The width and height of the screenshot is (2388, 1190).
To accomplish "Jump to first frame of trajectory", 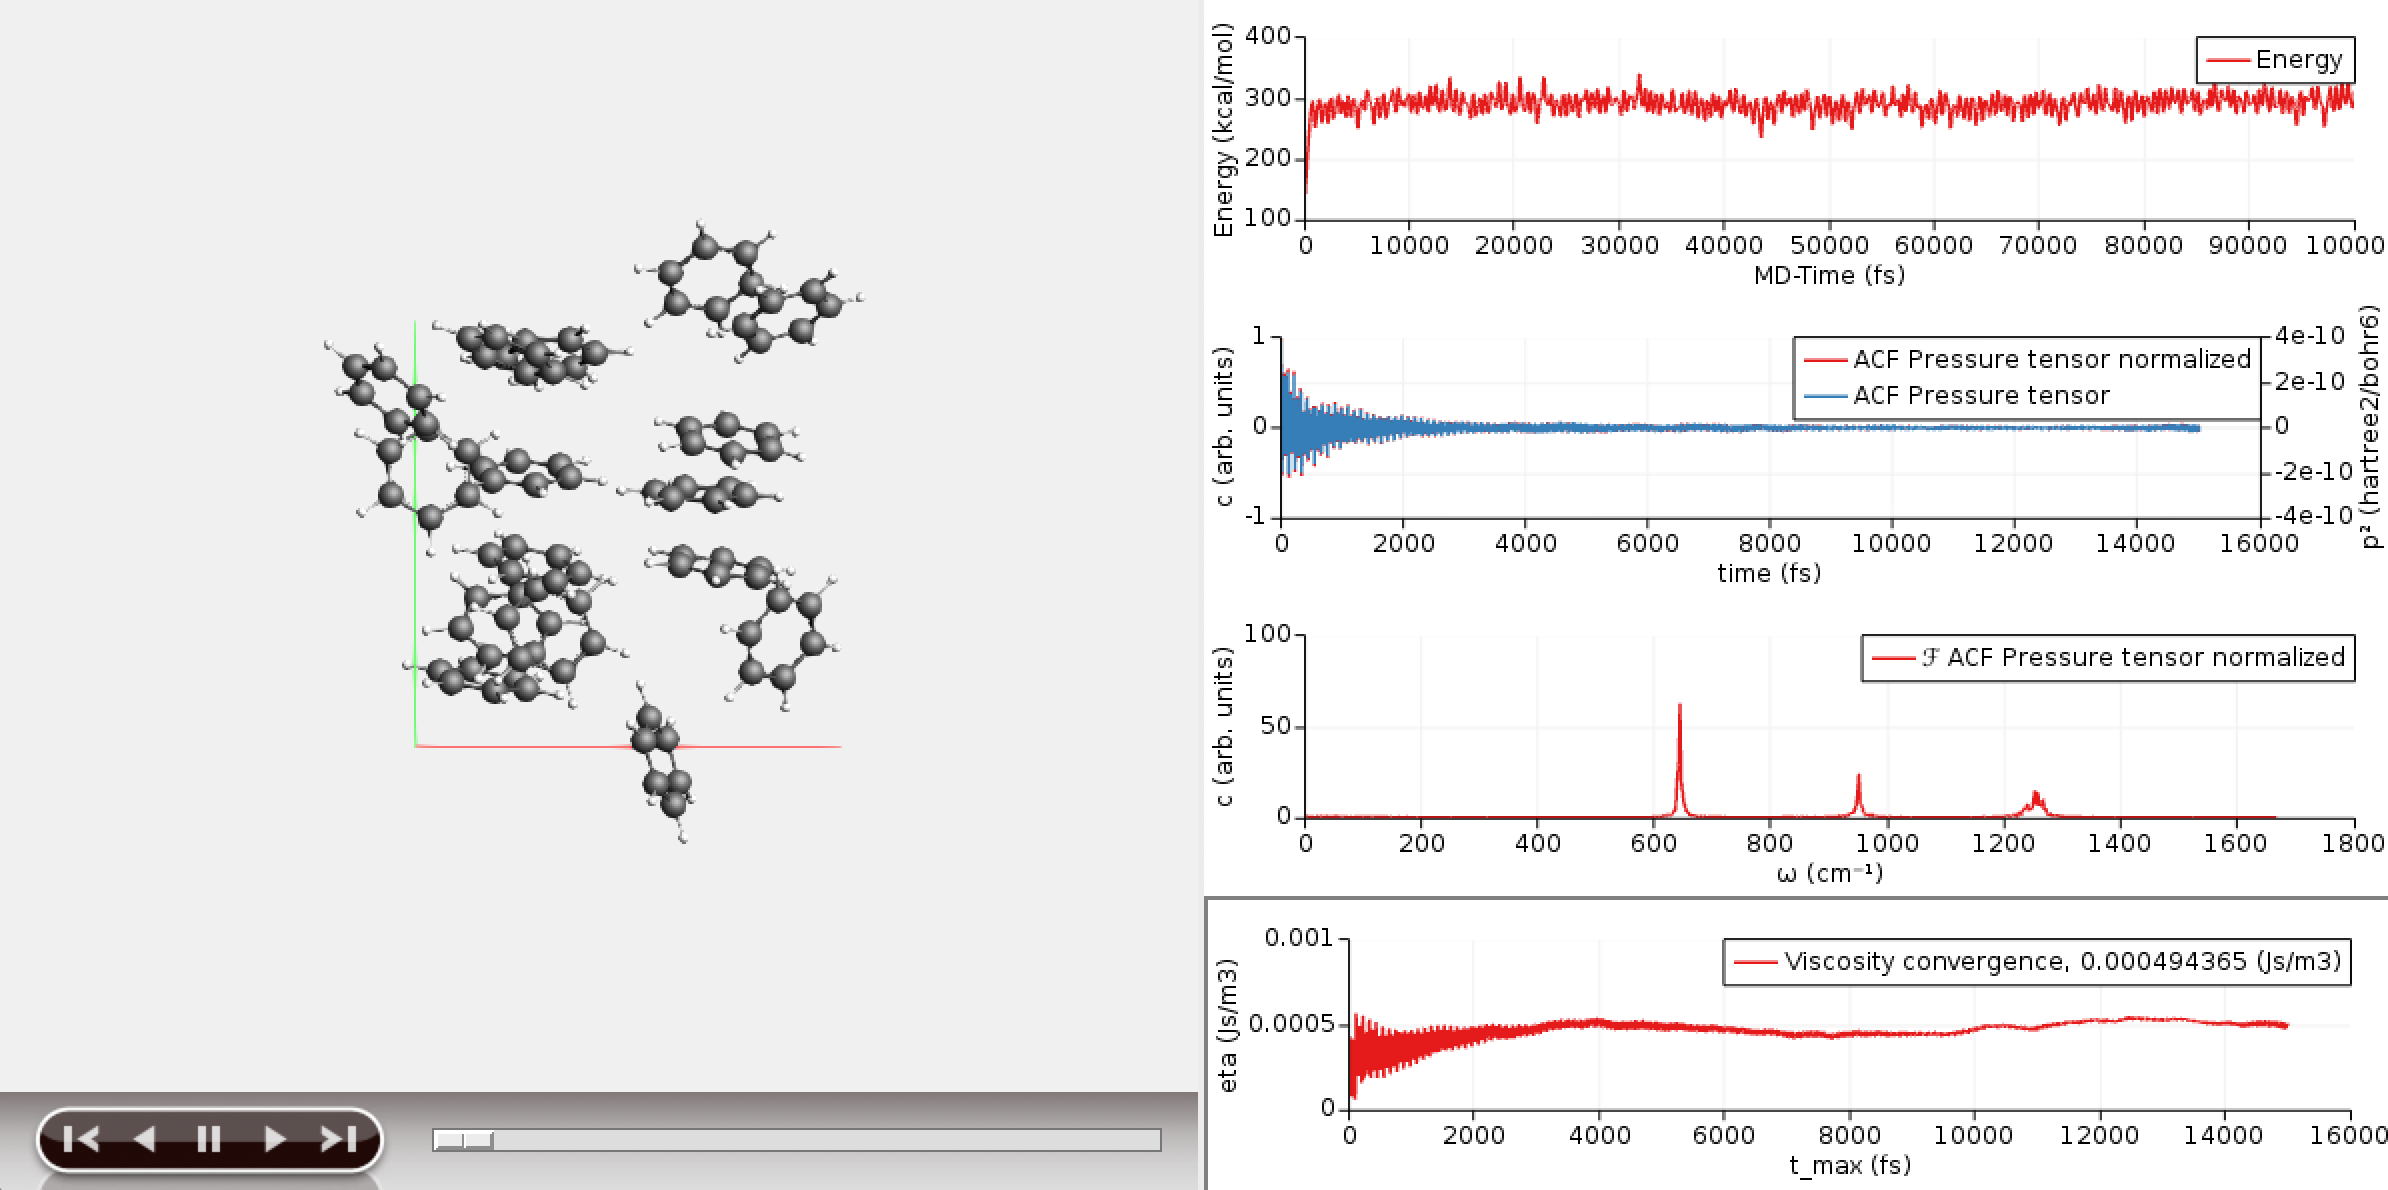I will (81, 1138).
